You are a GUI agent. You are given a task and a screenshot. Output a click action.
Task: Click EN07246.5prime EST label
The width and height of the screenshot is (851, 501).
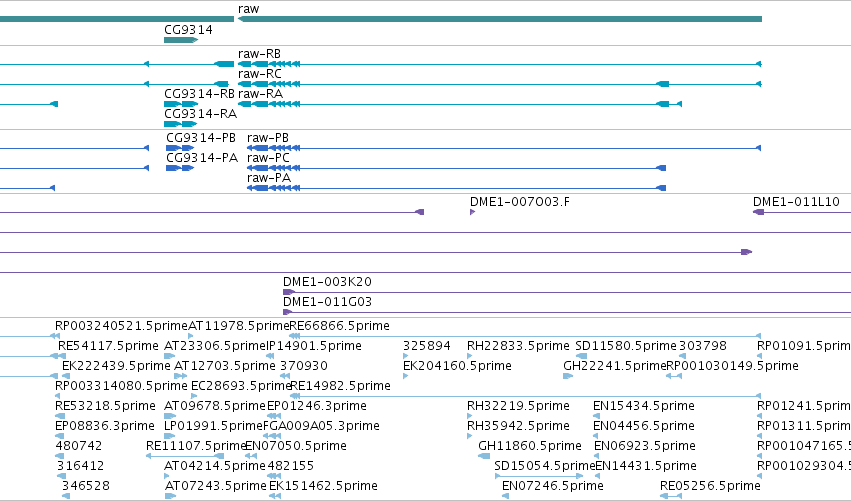552,486
